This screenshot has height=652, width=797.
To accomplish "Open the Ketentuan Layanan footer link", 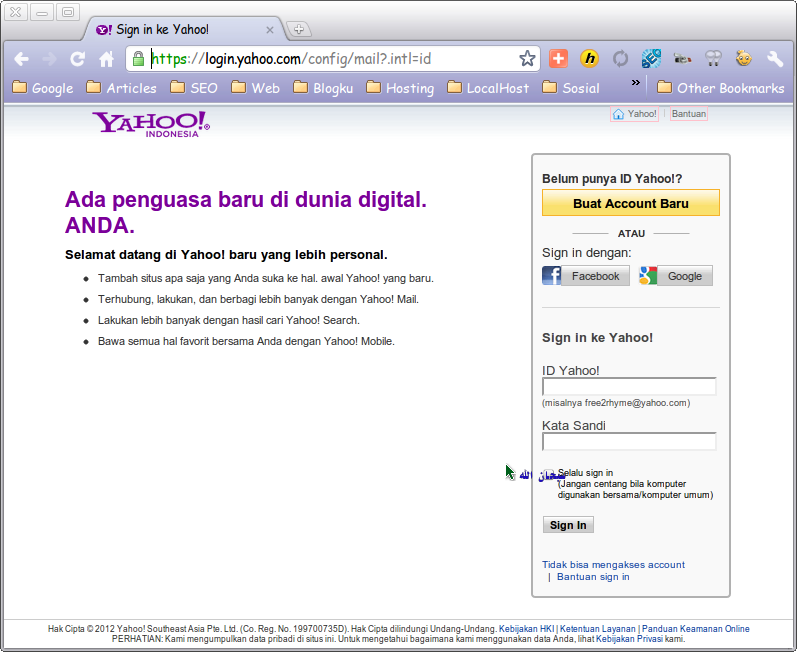I will pyautogui.click(x=598, y=629).
